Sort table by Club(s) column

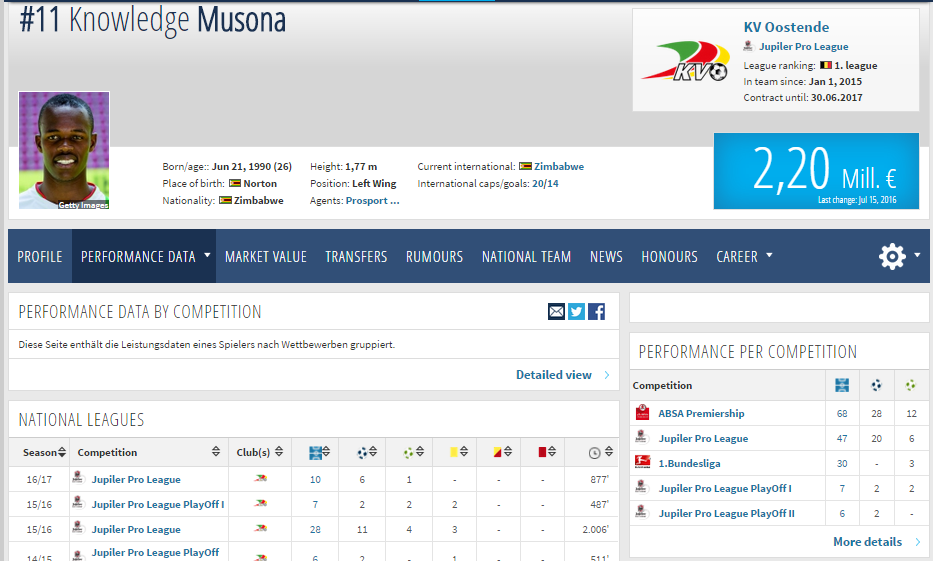pos(259,452)
